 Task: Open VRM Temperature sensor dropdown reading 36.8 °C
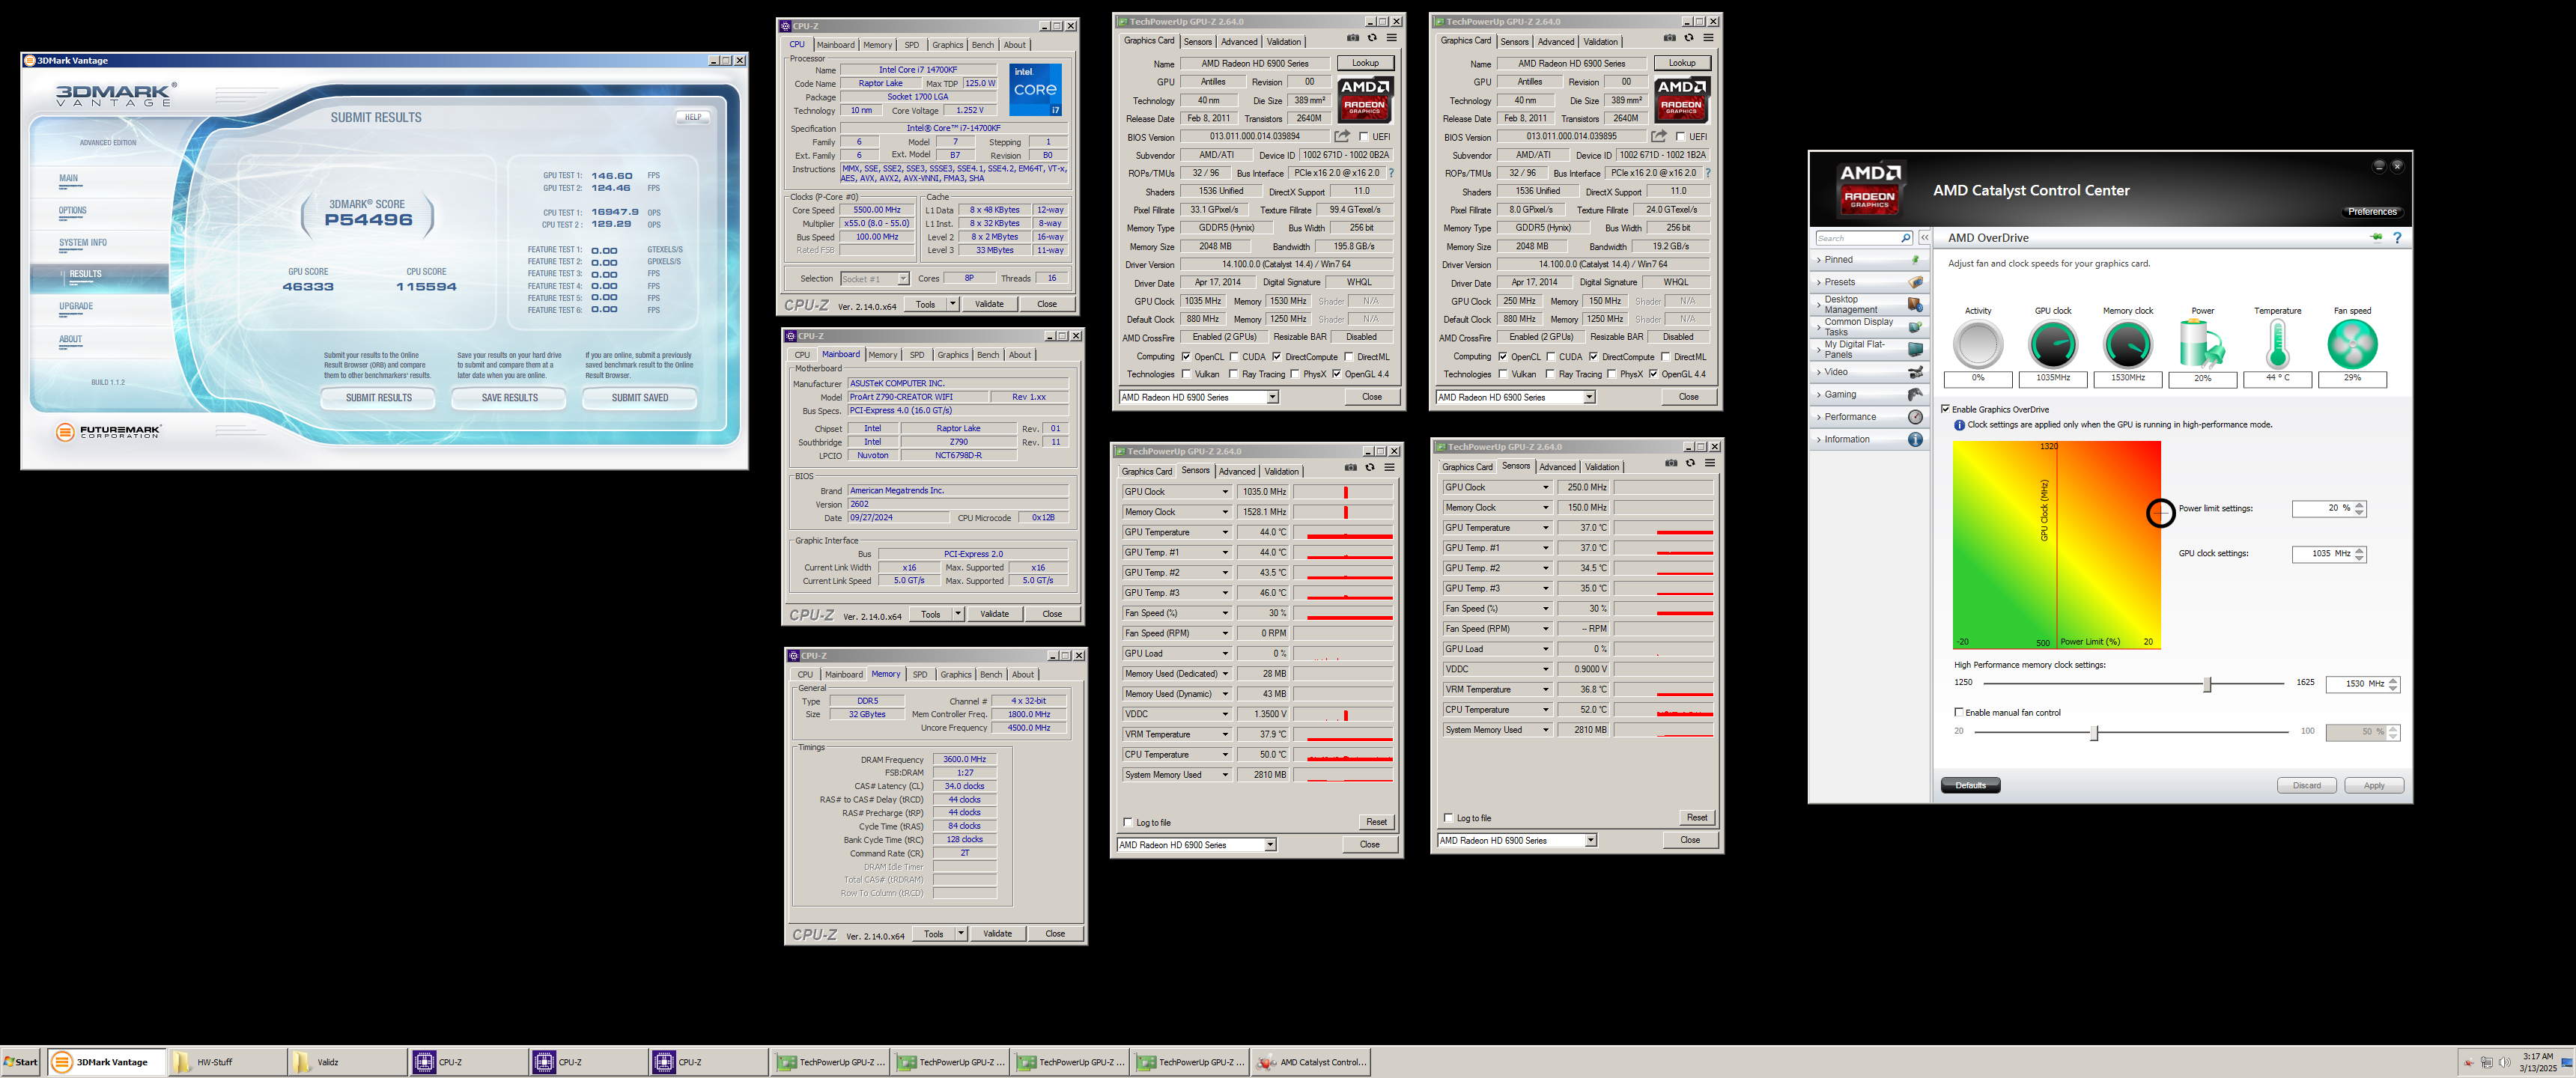pyautogui.click(x=1545, y=690)
